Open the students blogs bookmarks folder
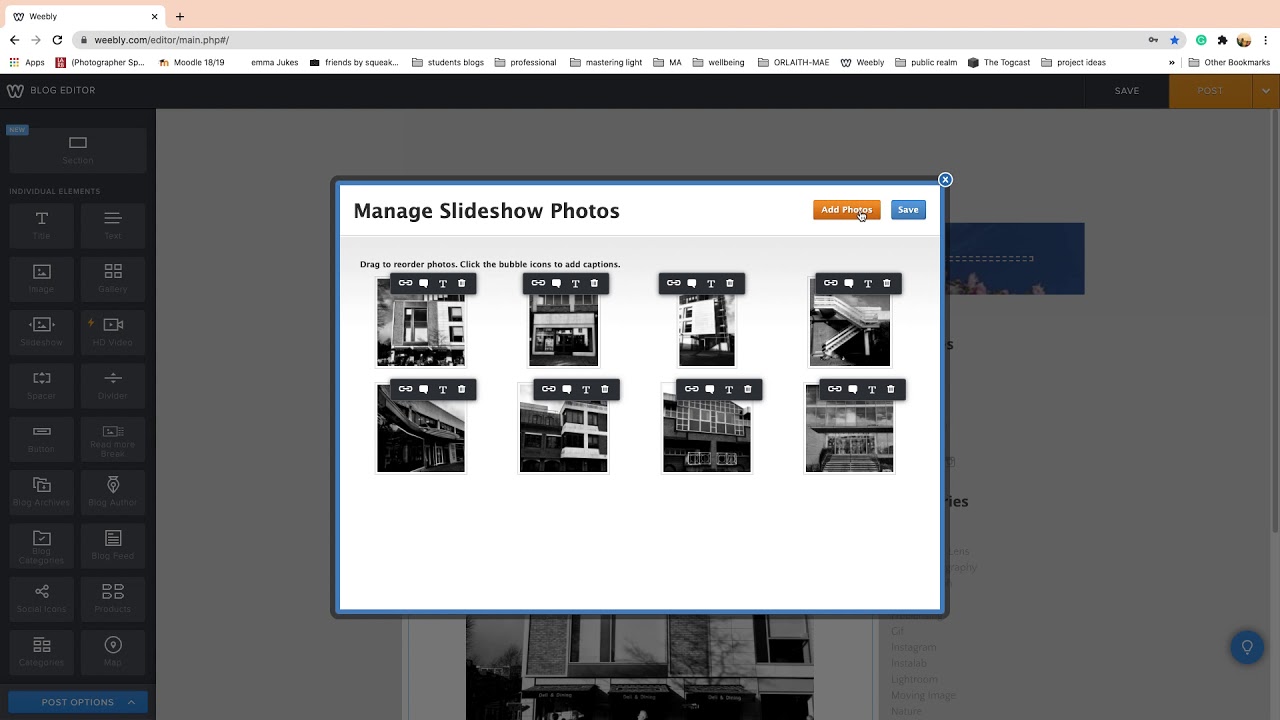The width and height of the screenshot is (1280, 720). point(447,62)
